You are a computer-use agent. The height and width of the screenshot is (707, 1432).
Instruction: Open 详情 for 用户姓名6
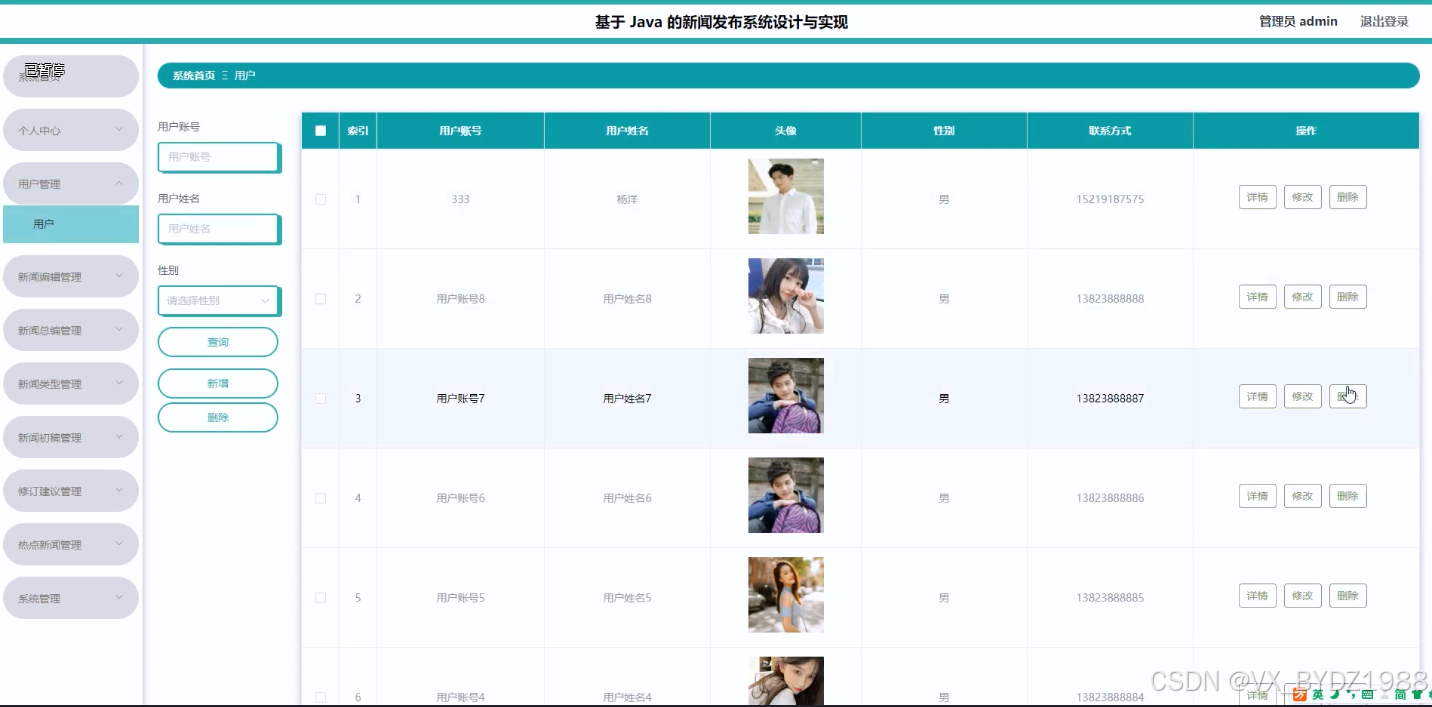(x=1258, y=496)
